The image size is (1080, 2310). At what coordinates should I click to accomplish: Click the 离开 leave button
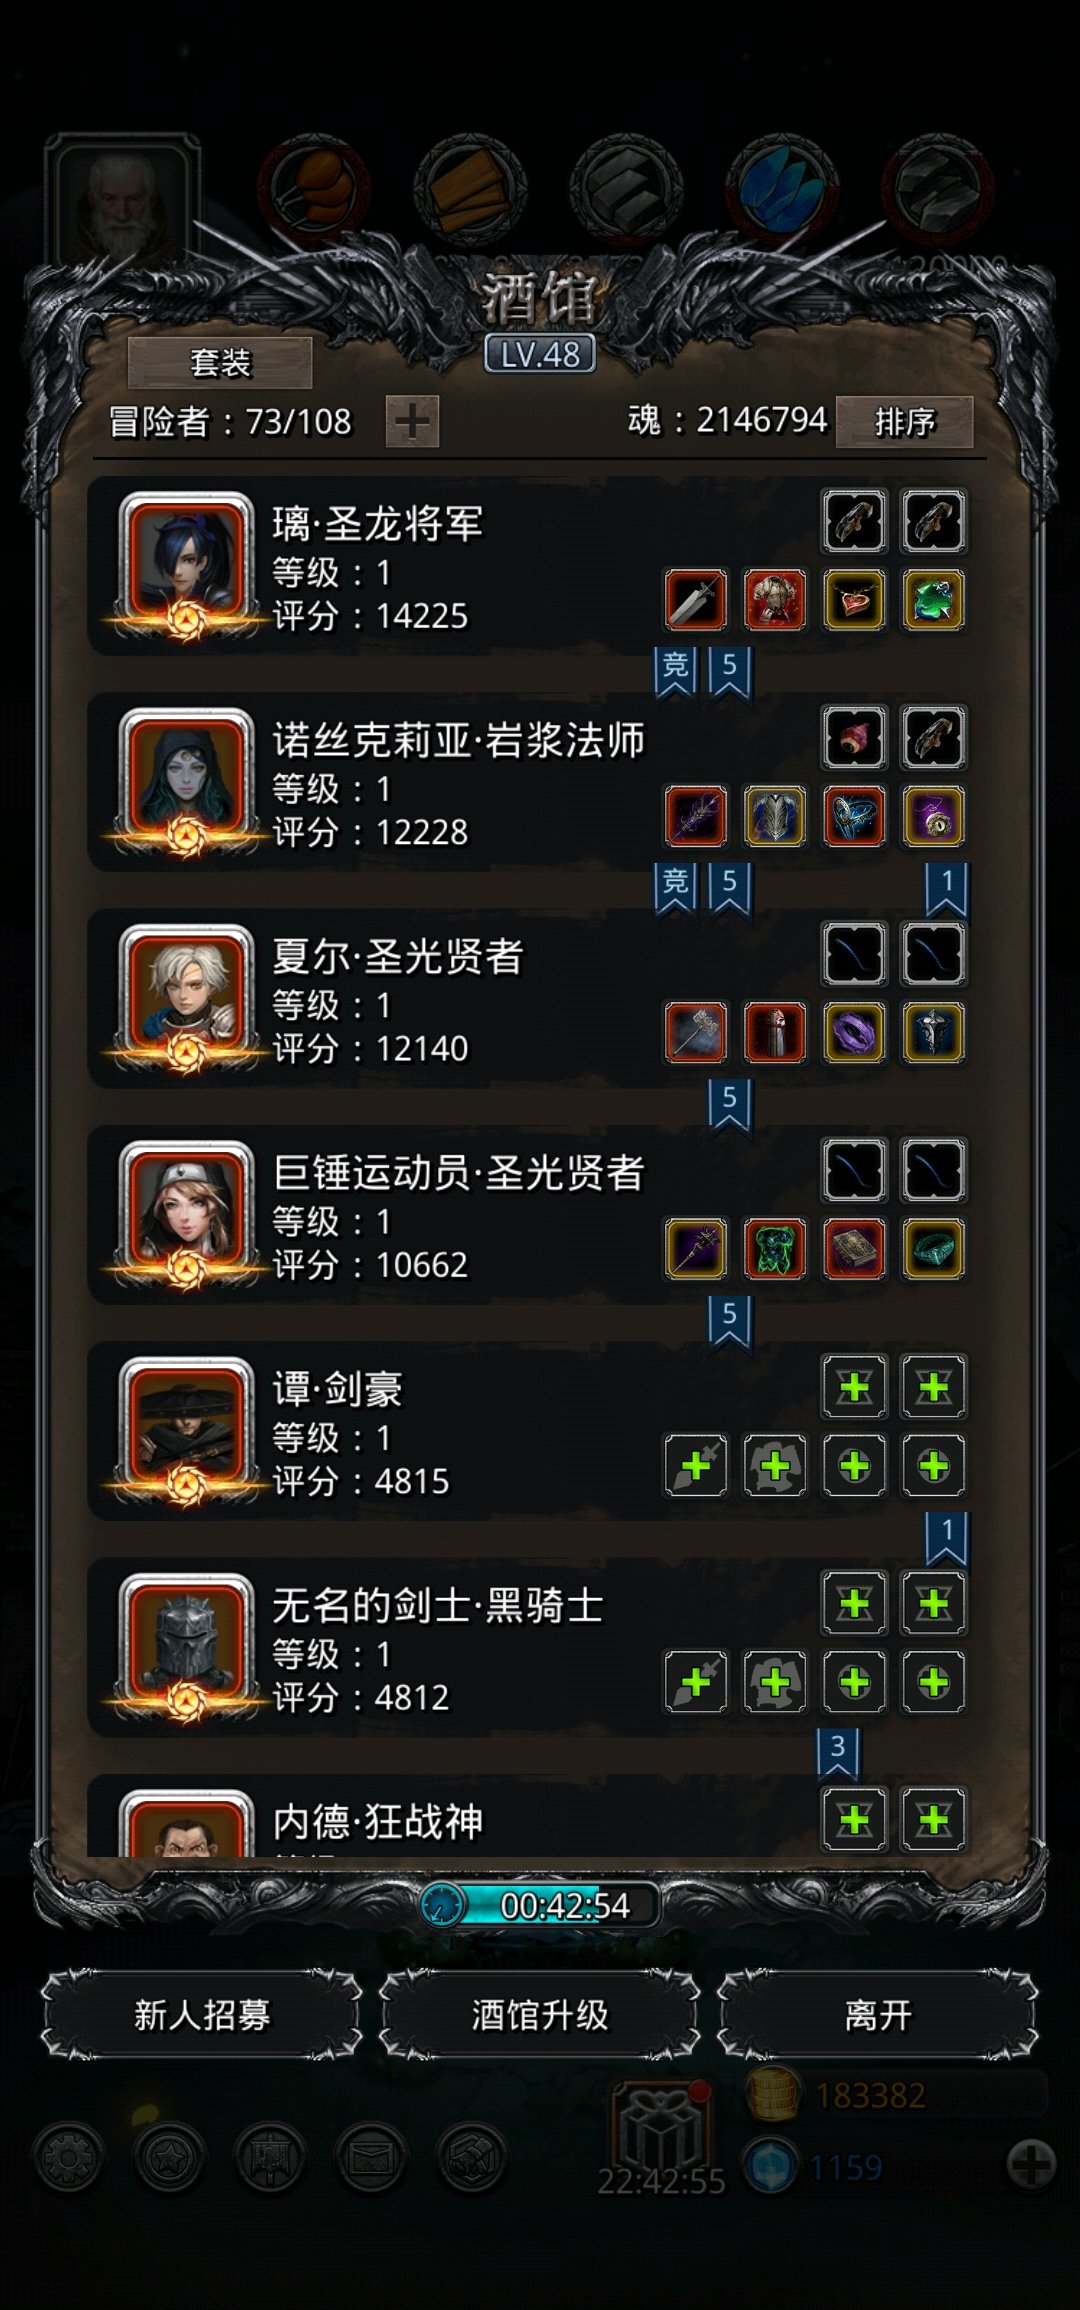[x=878, y=2015]
